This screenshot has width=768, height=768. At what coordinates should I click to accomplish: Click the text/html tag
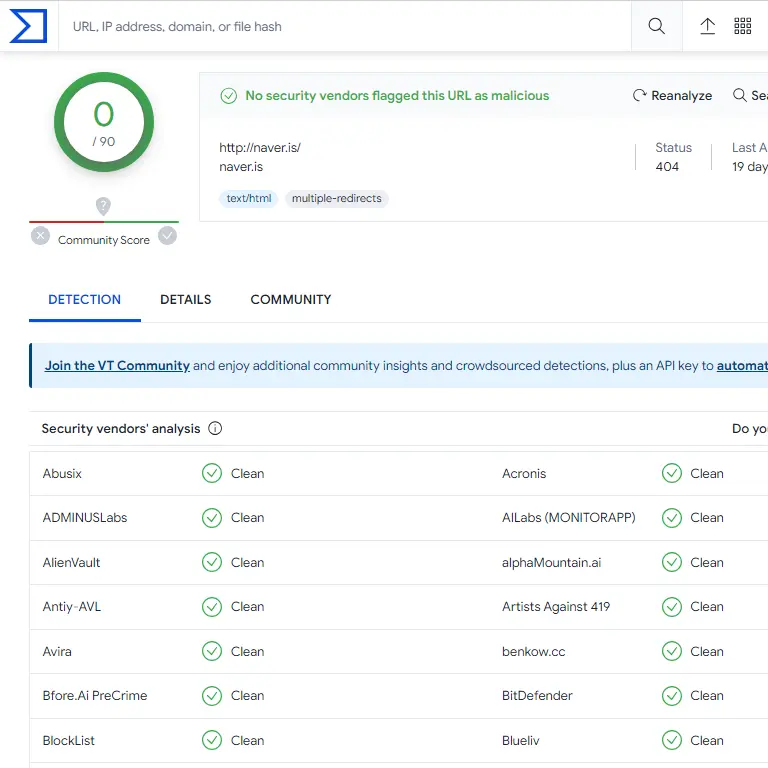tap(248, 198)
